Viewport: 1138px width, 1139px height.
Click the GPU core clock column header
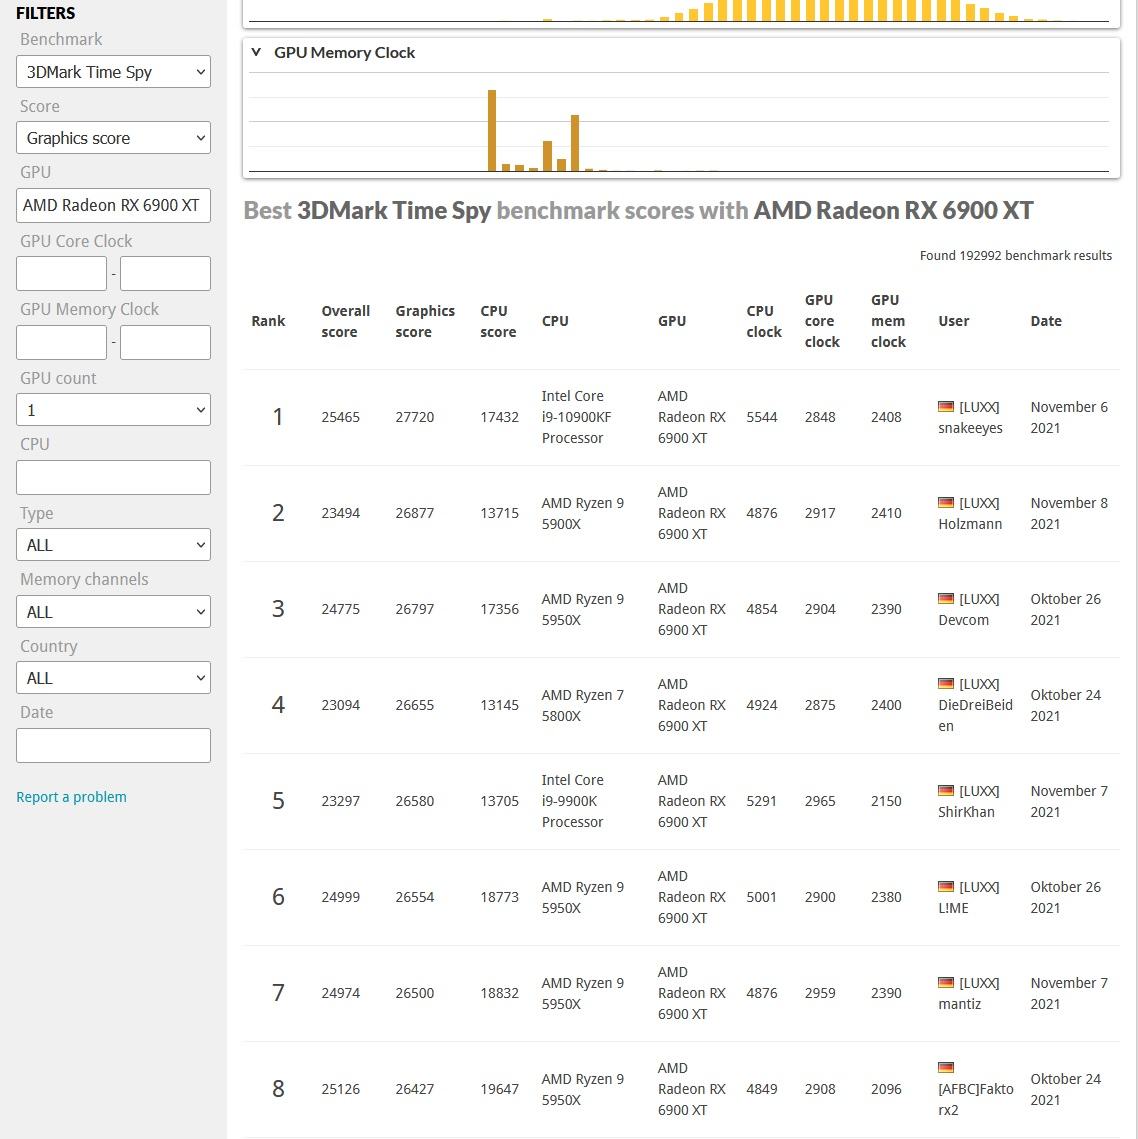coord(822,321)
